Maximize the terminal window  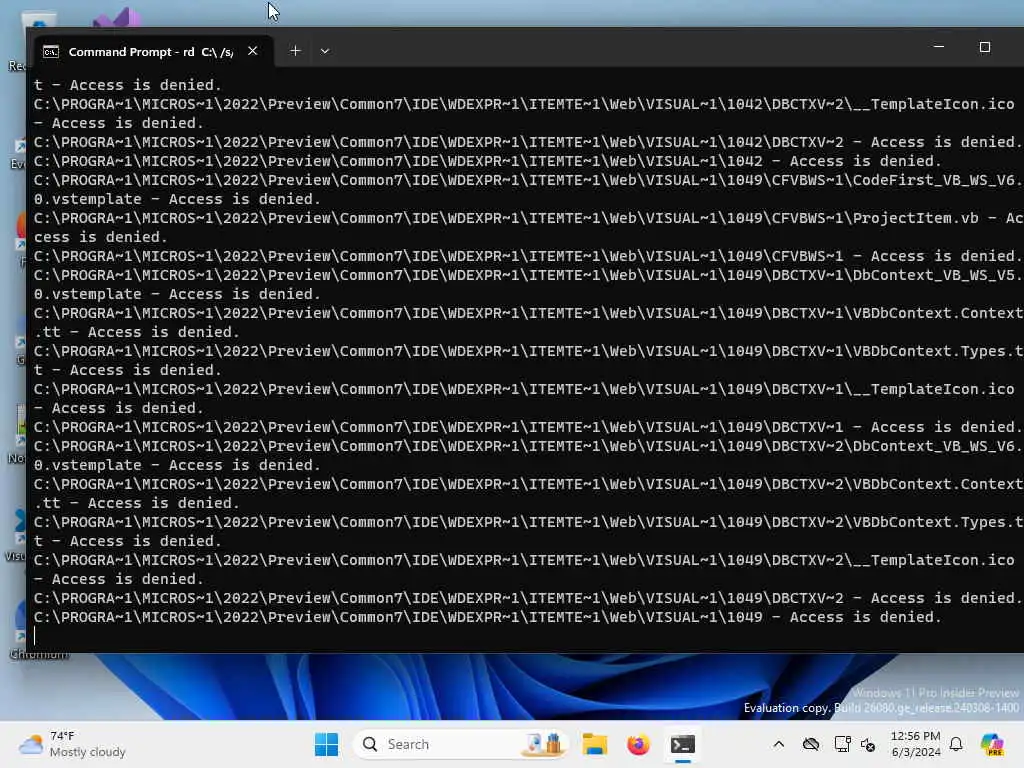click(x=985, y=47)
